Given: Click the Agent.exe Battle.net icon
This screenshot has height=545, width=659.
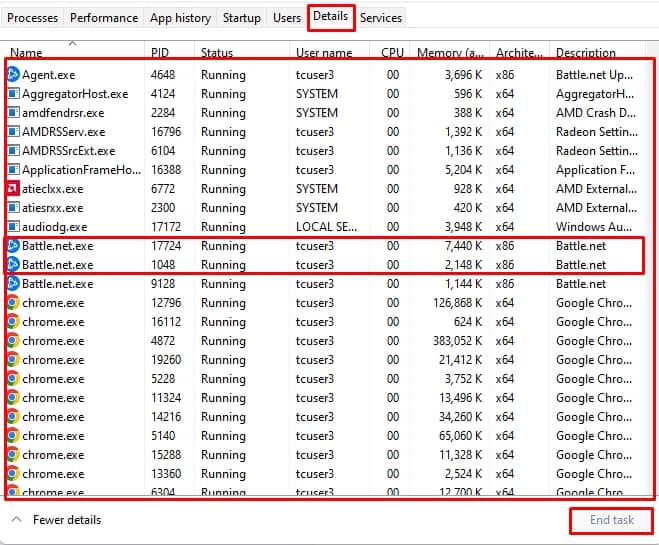Looking at the screenshot, I should pos(13,74).
